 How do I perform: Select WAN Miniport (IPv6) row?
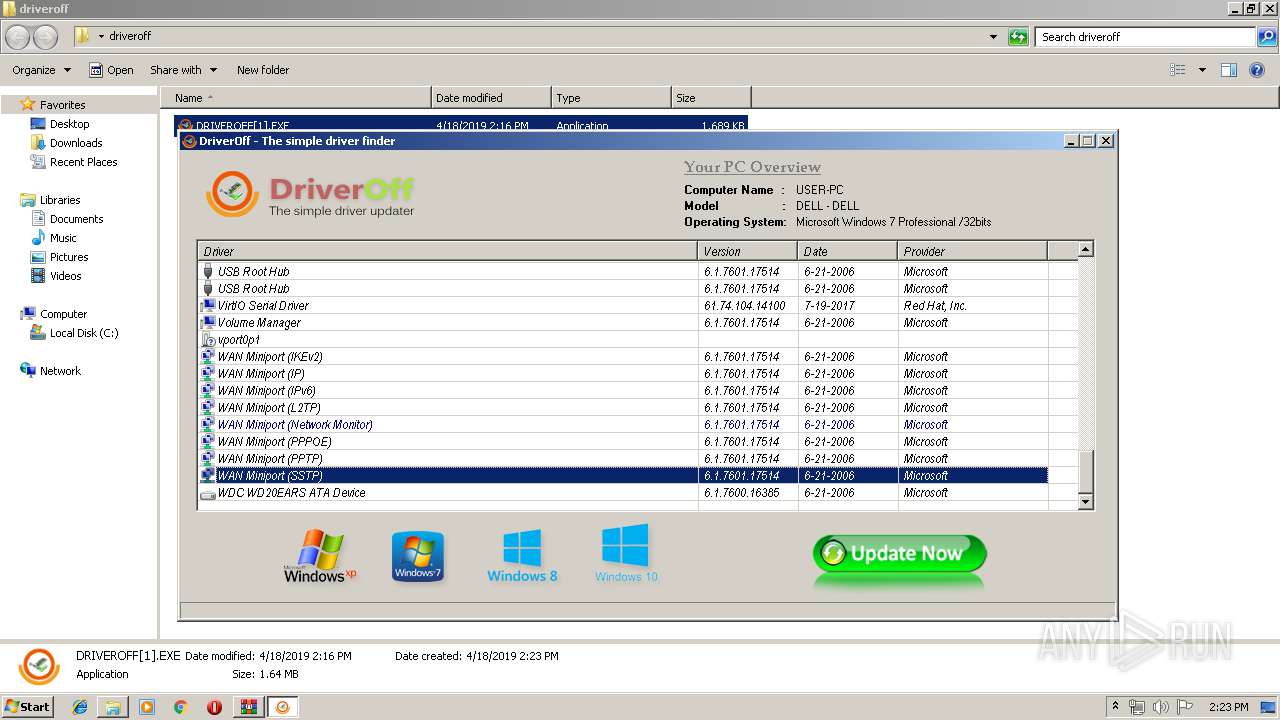(x=623, y=391)
